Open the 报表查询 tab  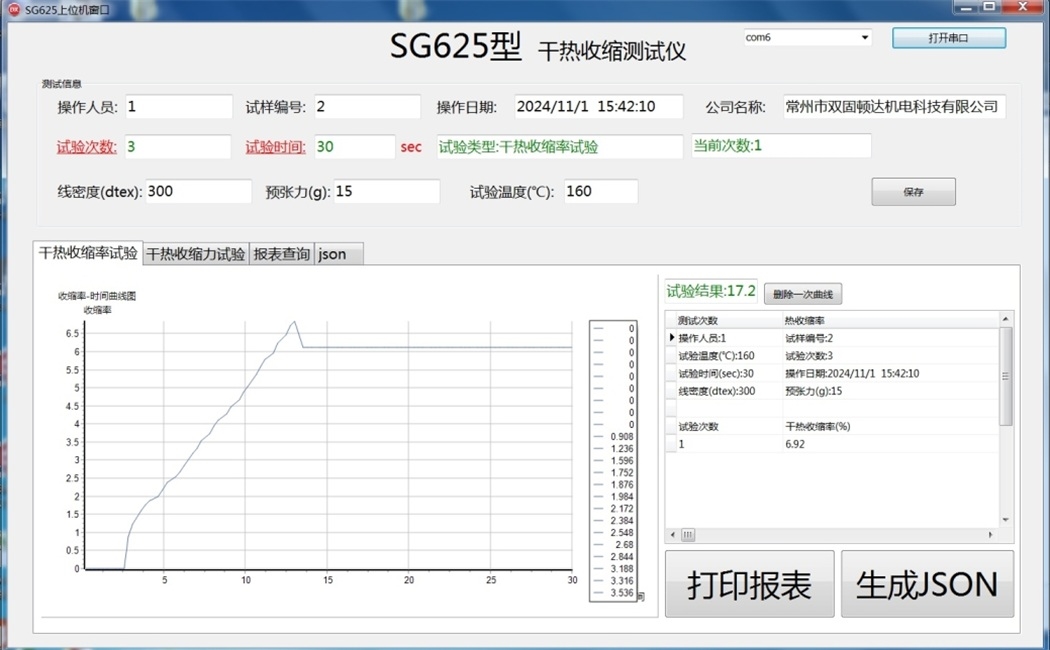click(281, 254)
